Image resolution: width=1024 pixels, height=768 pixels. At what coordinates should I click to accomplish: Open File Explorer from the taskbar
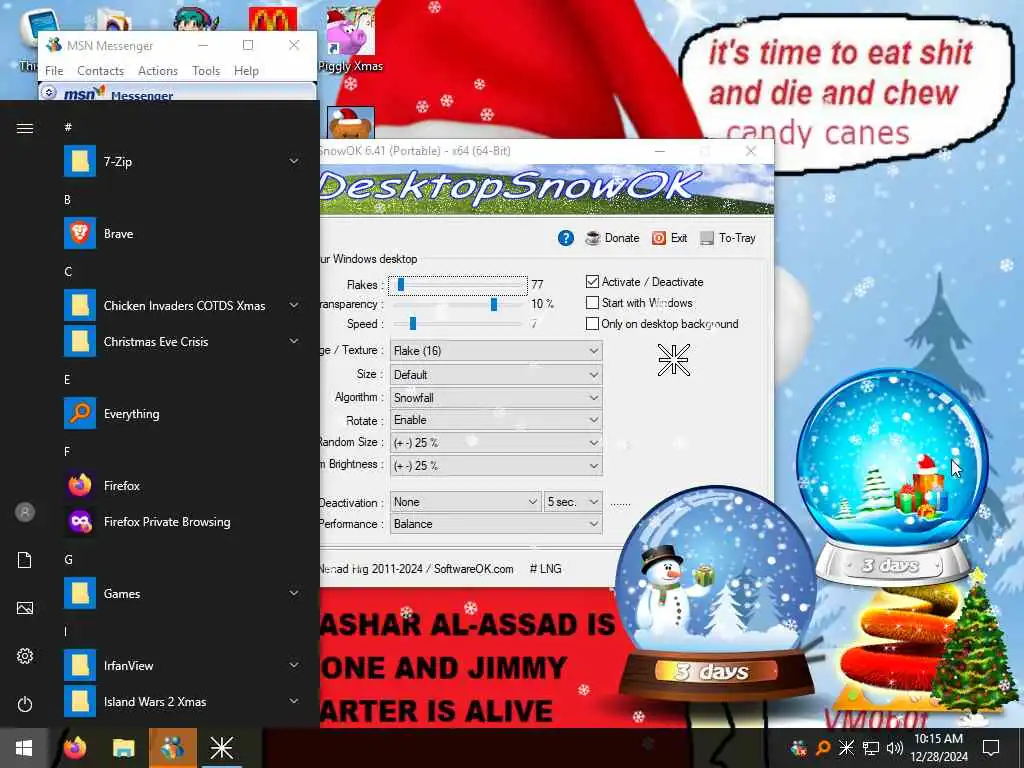click(123, 748)
